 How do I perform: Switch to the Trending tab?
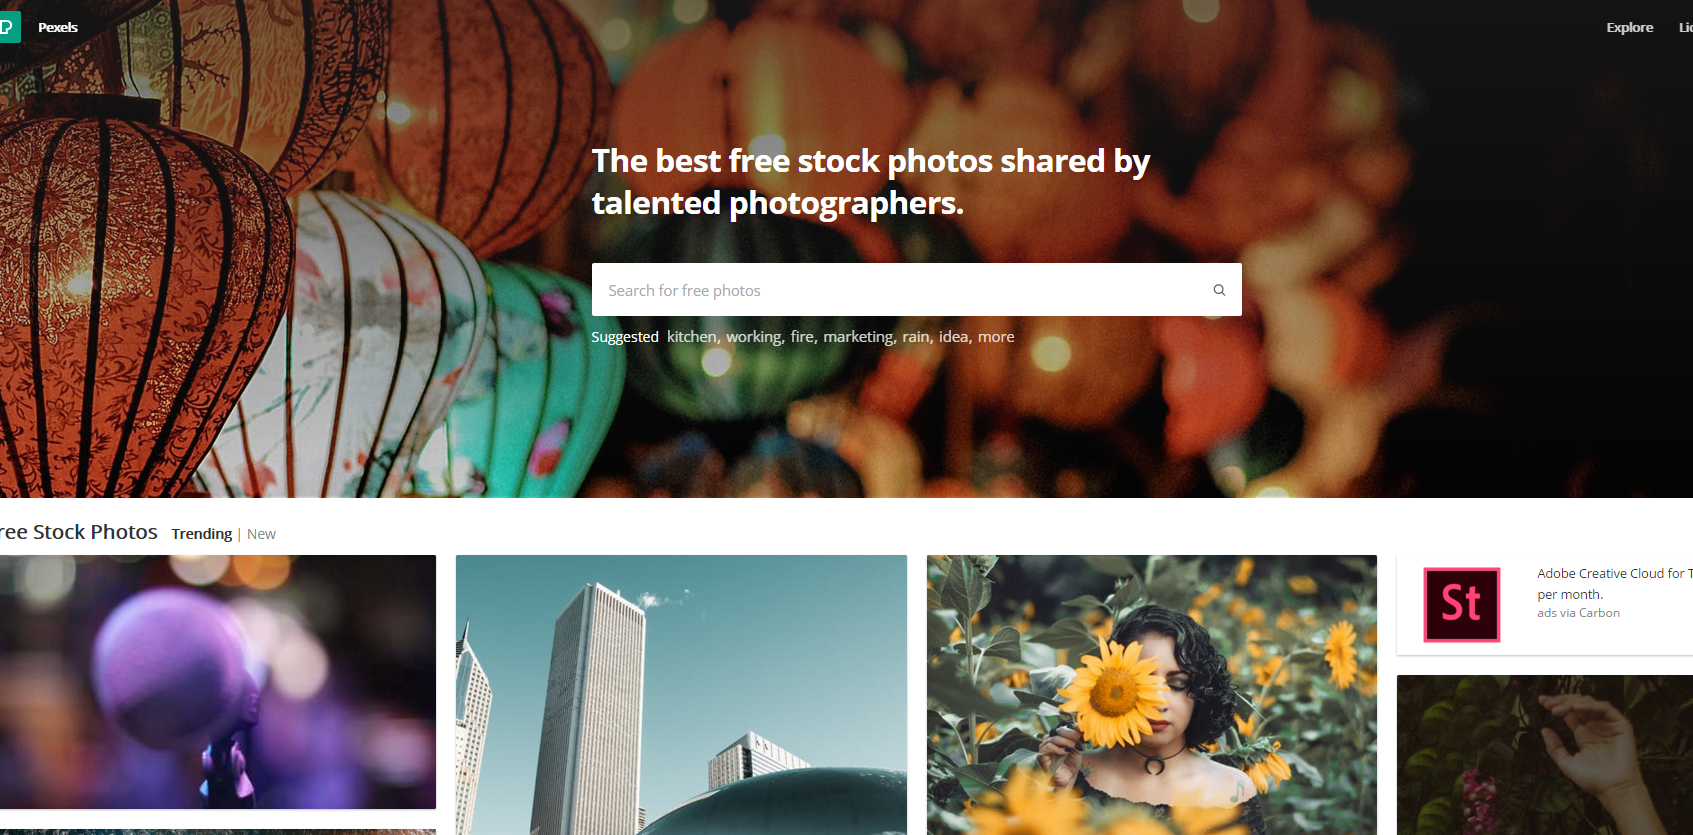coord(201,534)
